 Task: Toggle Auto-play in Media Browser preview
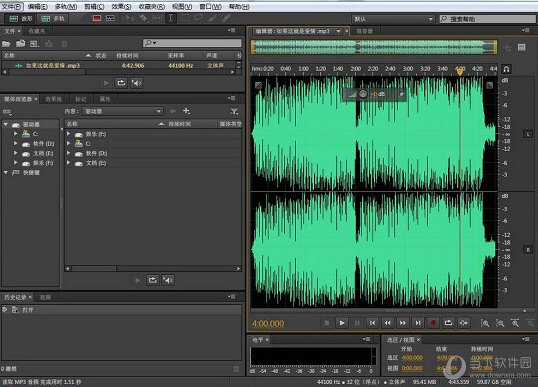pyautogui.click(x=167, y=280)
